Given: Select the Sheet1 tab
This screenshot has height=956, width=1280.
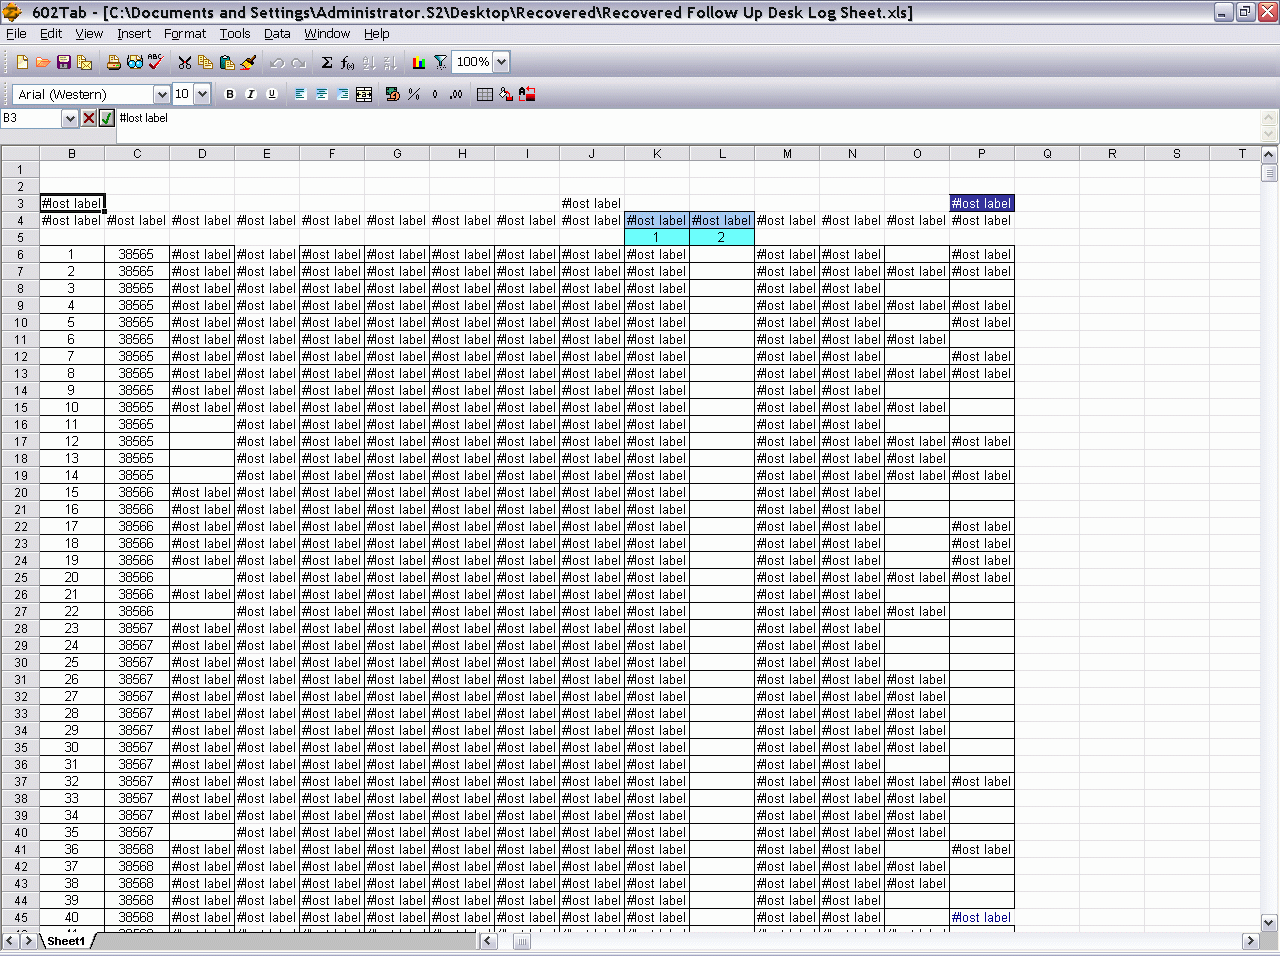Looking at the screenshot, I should click(x=66, y=941).
